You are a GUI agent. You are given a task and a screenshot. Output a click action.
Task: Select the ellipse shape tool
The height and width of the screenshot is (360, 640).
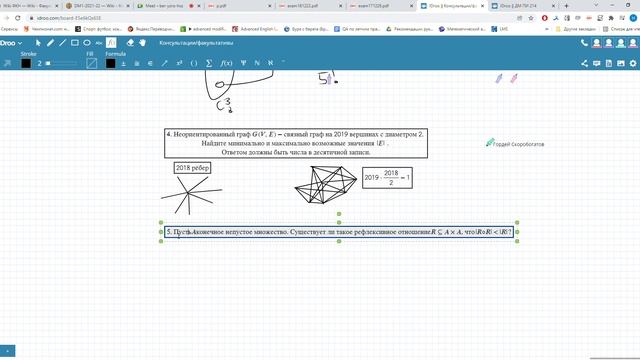coord(87,43)
